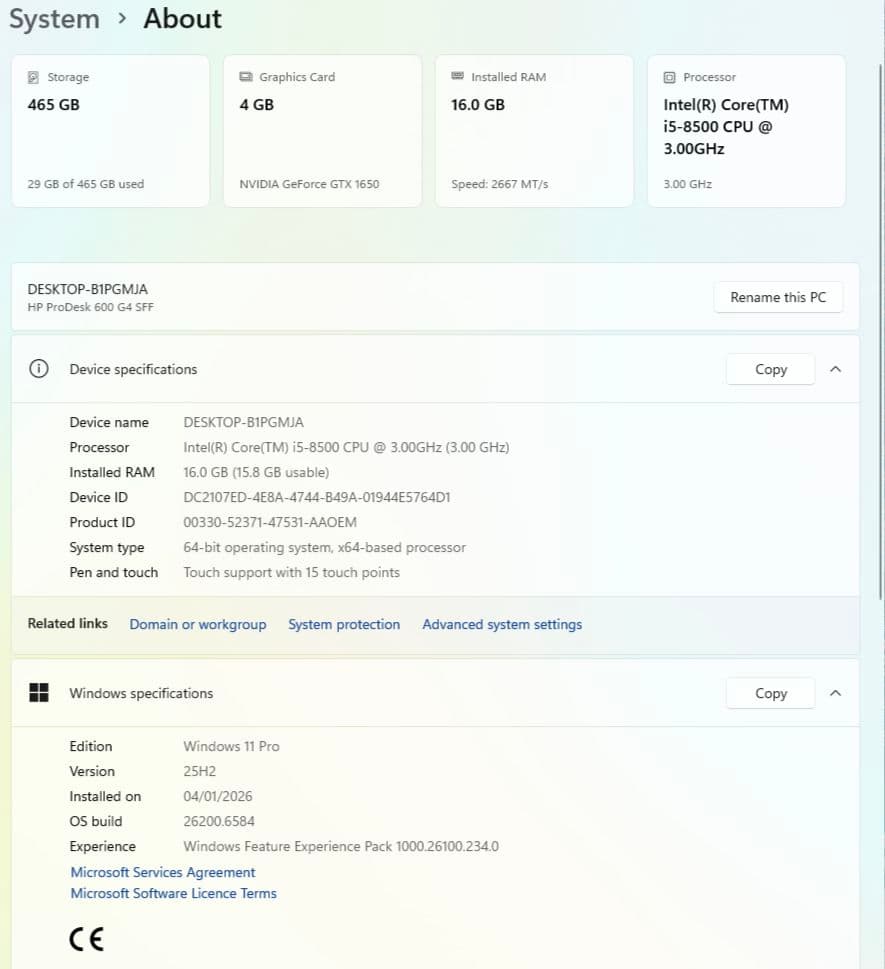Viewport: 885px width, 969px height.
Task: Click the Graphics Card icon
Action: [x=246, y=77]
